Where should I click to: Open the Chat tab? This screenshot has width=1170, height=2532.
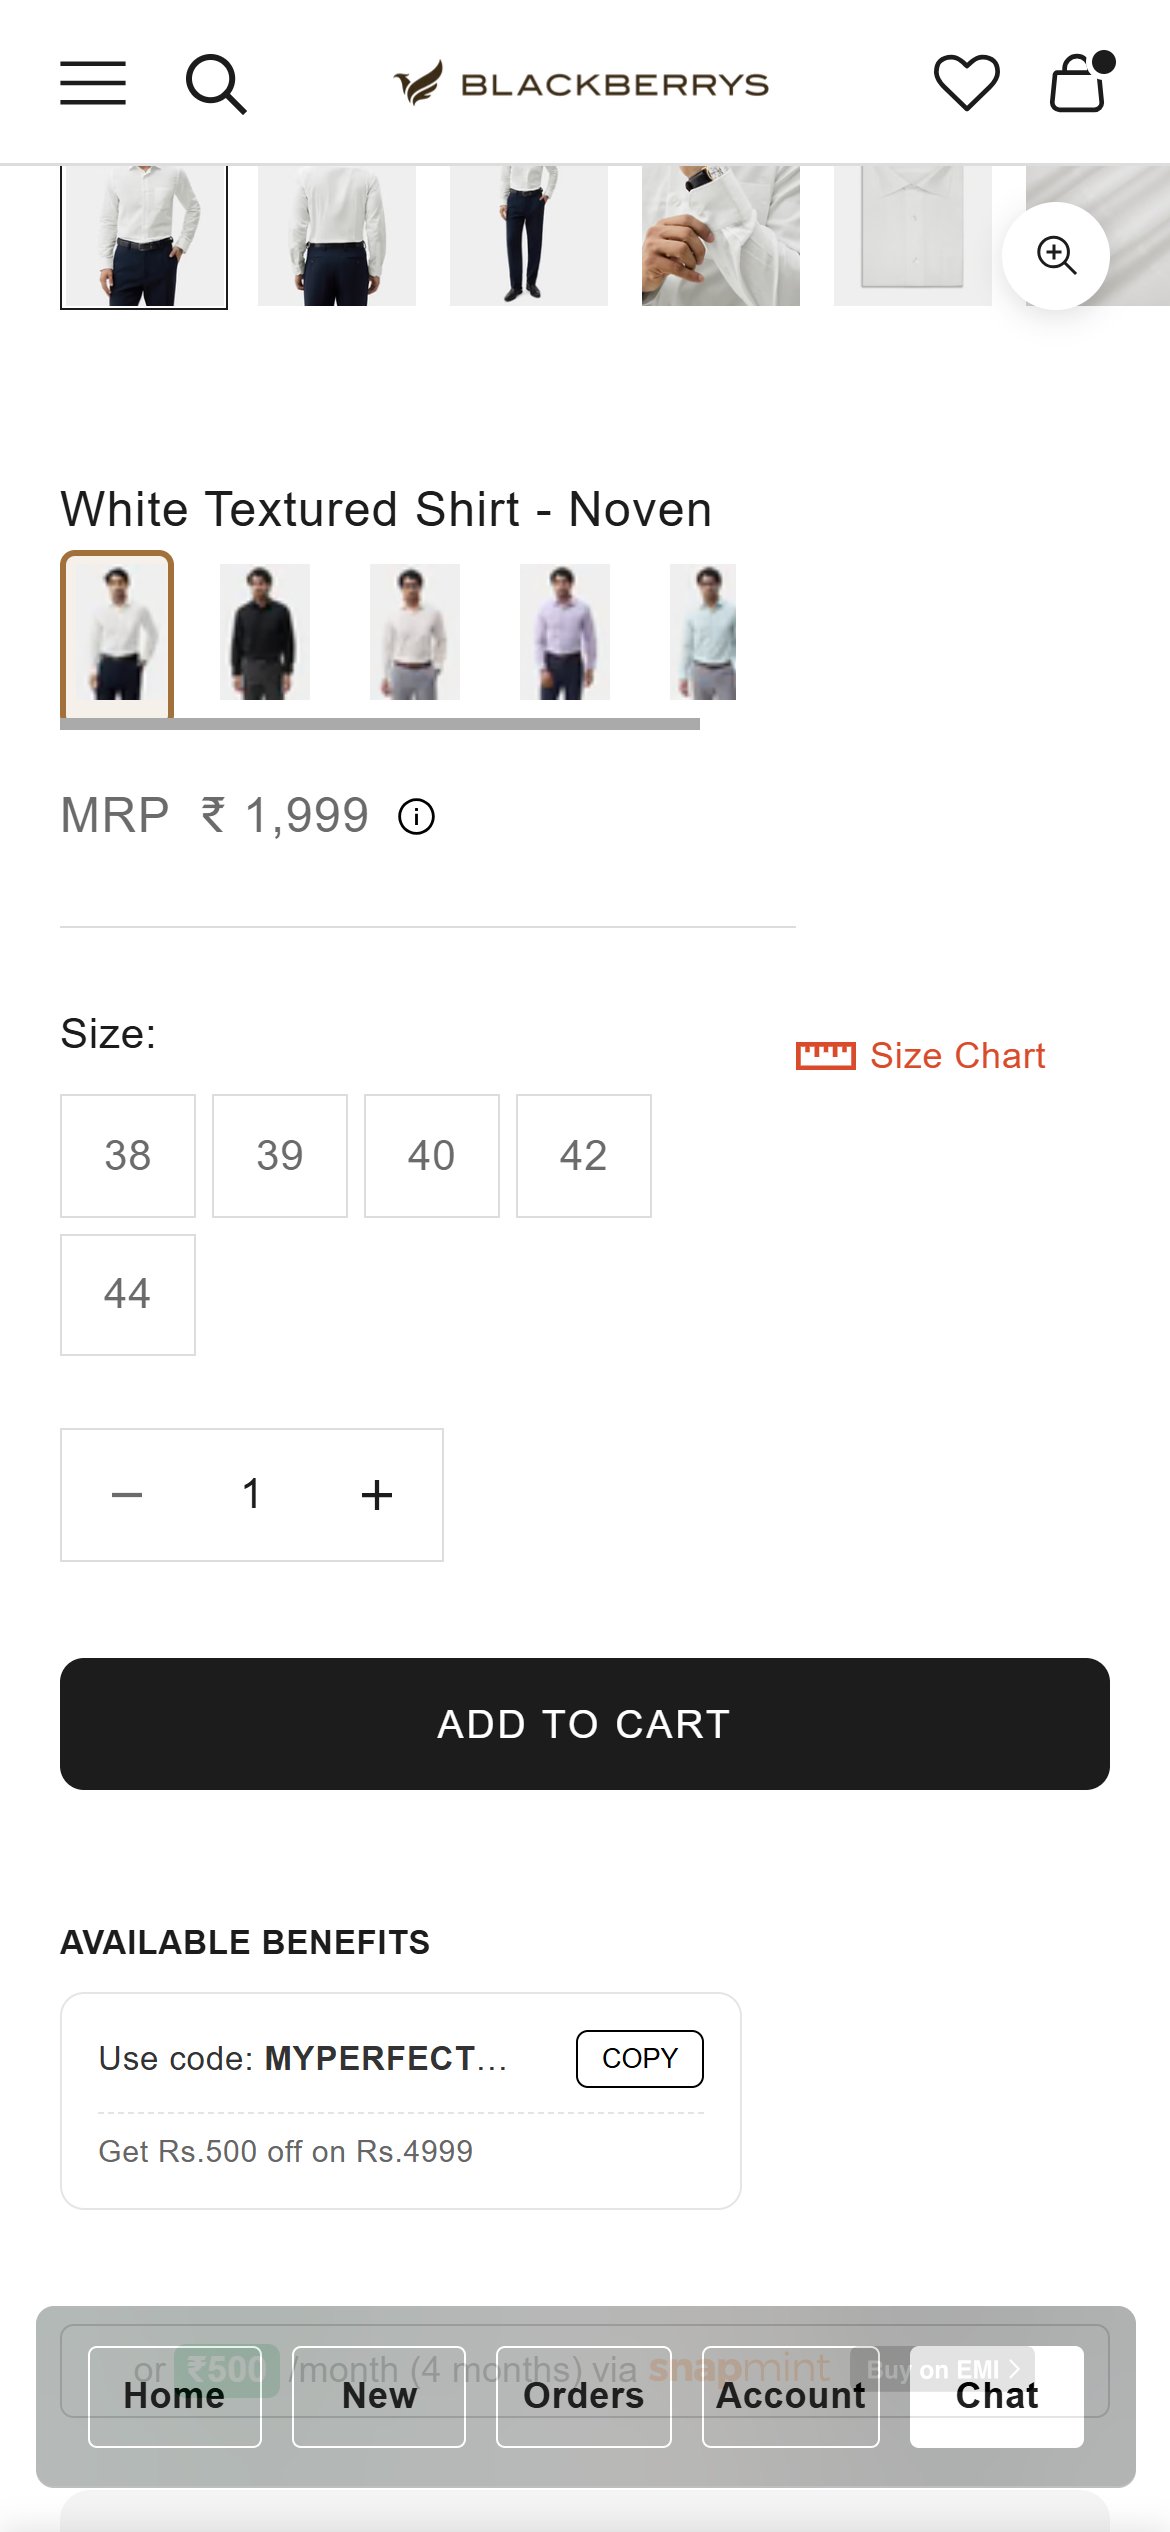[997, 2396]
